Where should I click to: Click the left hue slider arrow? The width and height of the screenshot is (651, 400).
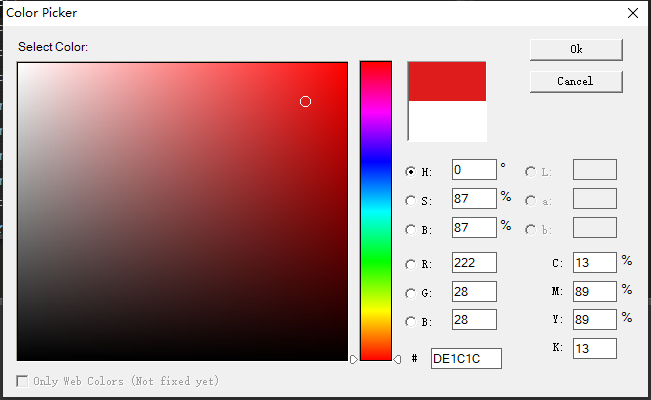click(x=353, y=359)
